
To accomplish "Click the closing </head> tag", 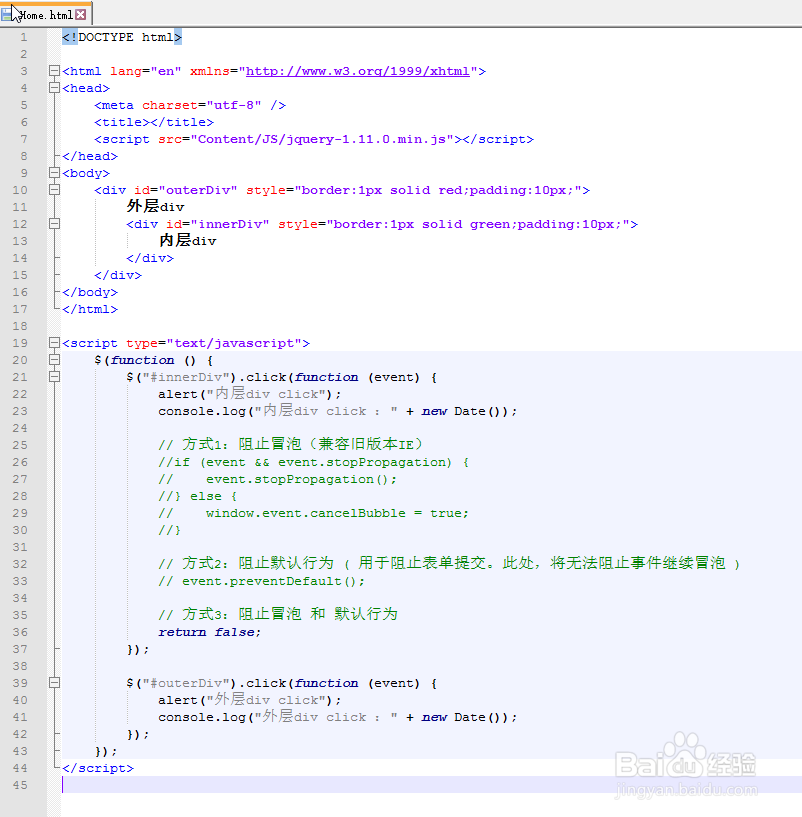I will pos(90,156).
